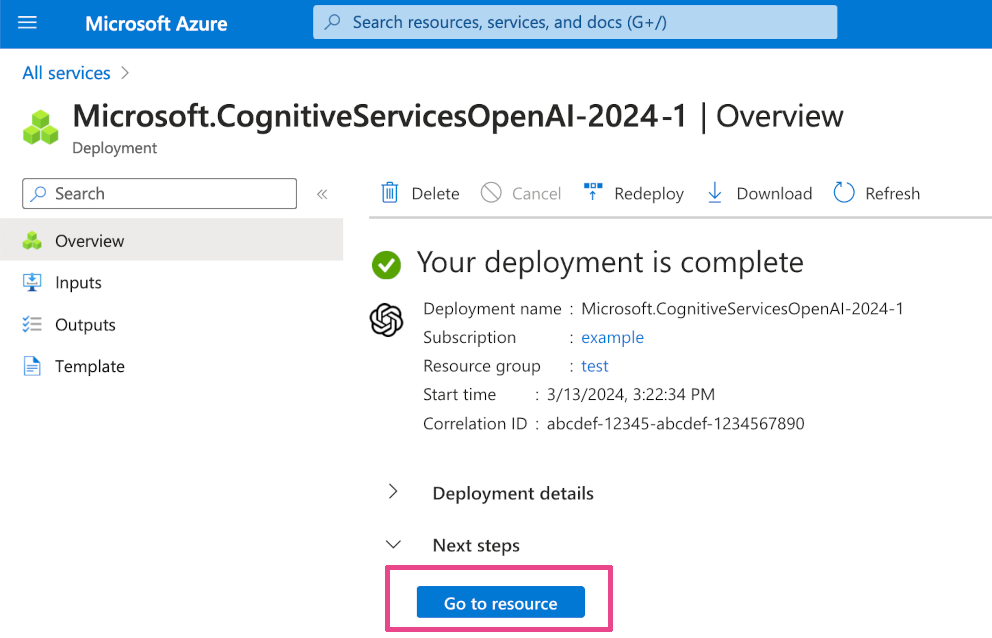Collapse the Next steps section
Screen dimensions: 992x638
click(393, 545)
